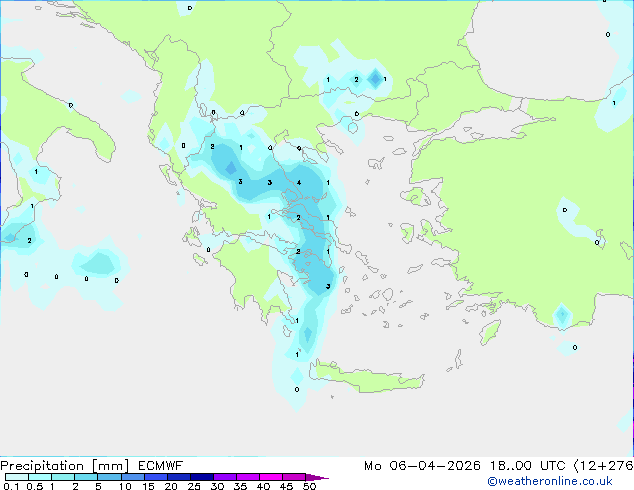Select the 35–40 mm legend swatch
The width and height of the screenshot is (634, 490).
[248, 477]
